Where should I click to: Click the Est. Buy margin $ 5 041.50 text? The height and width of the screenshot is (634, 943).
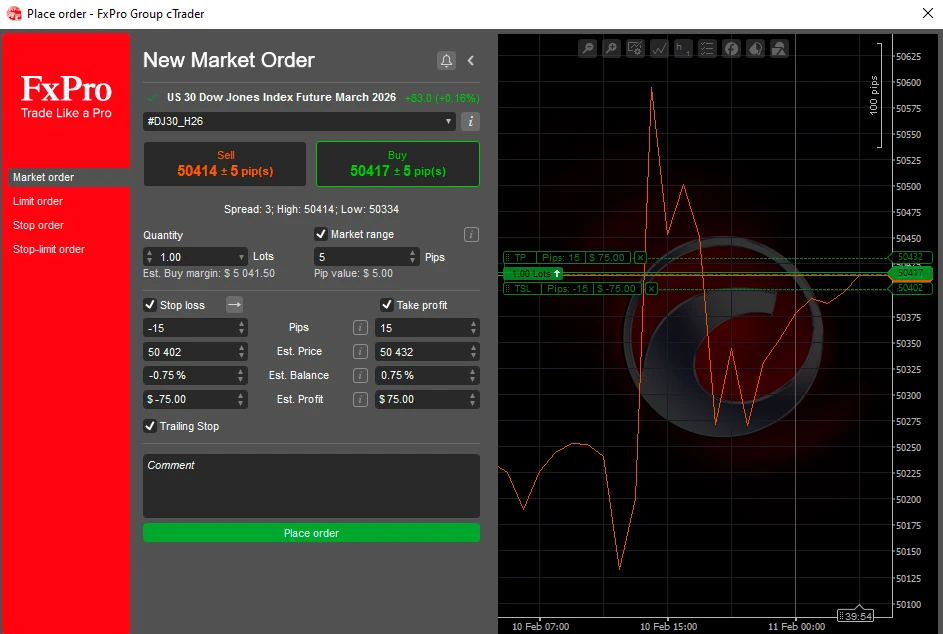[x=209, y=273]
